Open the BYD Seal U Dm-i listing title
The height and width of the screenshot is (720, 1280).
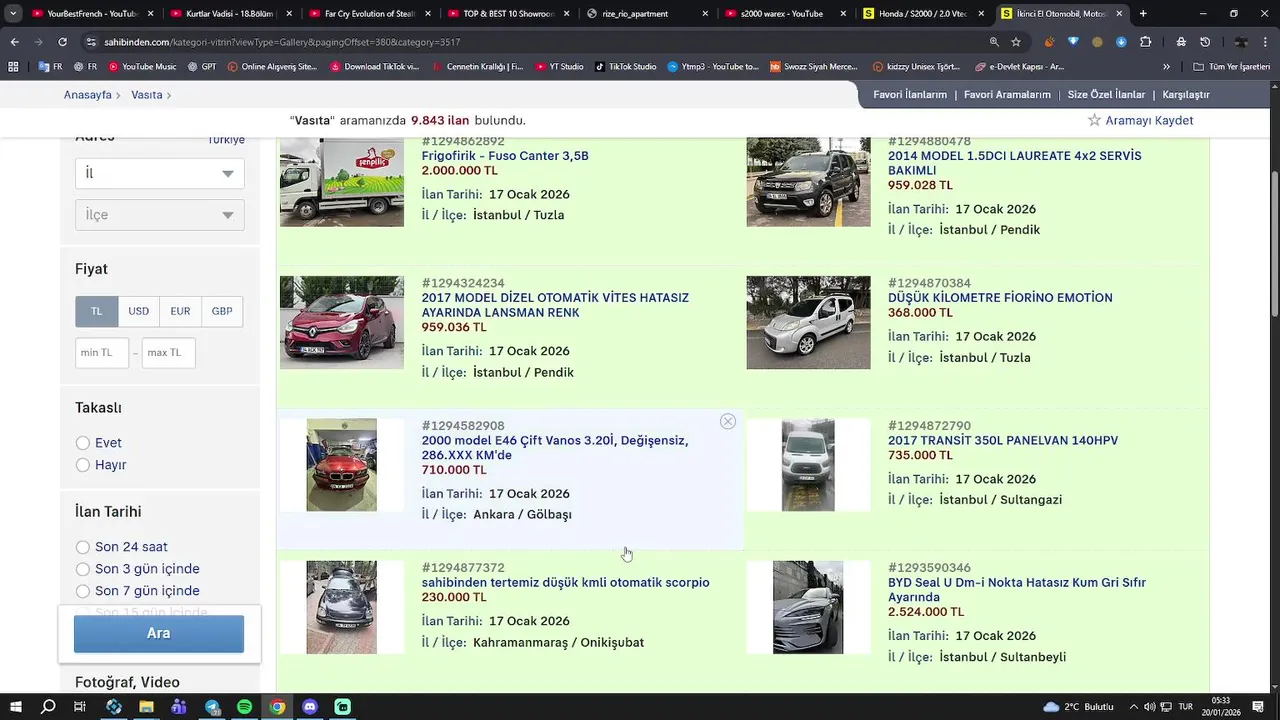[1017, 590]
